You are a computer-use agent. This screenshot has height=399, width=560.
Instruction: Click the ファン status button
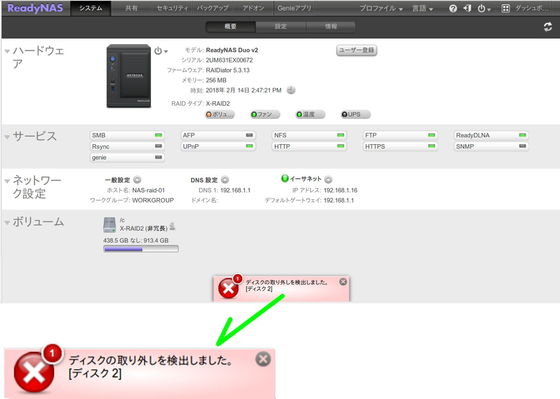click(265, 114)
